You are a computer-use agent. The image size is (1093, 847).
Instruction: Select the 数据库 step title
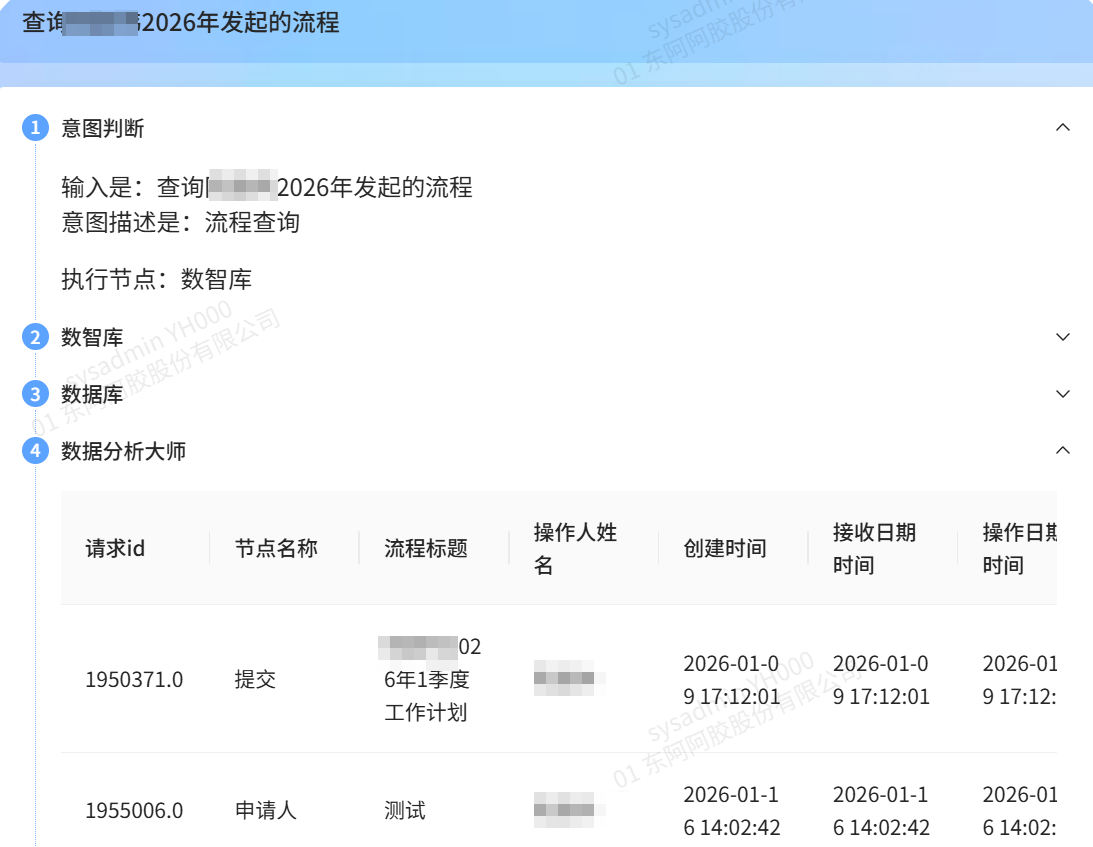[x=92, y=395]
